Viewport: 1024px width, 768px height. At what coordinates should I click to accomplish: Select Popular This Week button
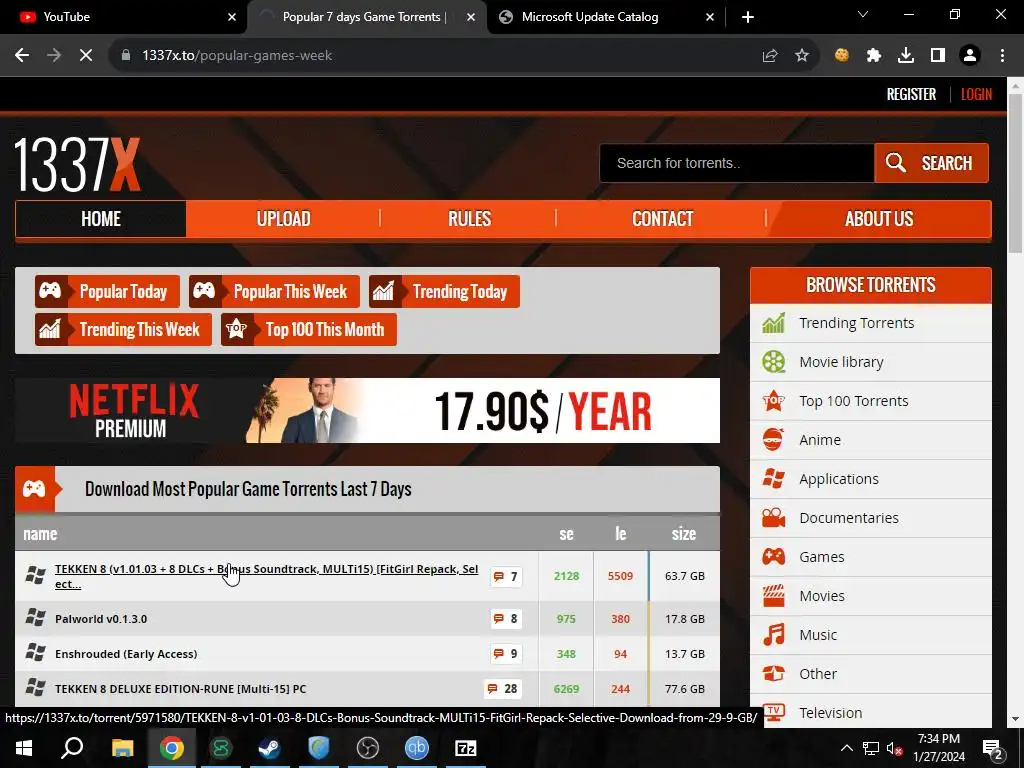pyautogui.click(x=274, y=291)
